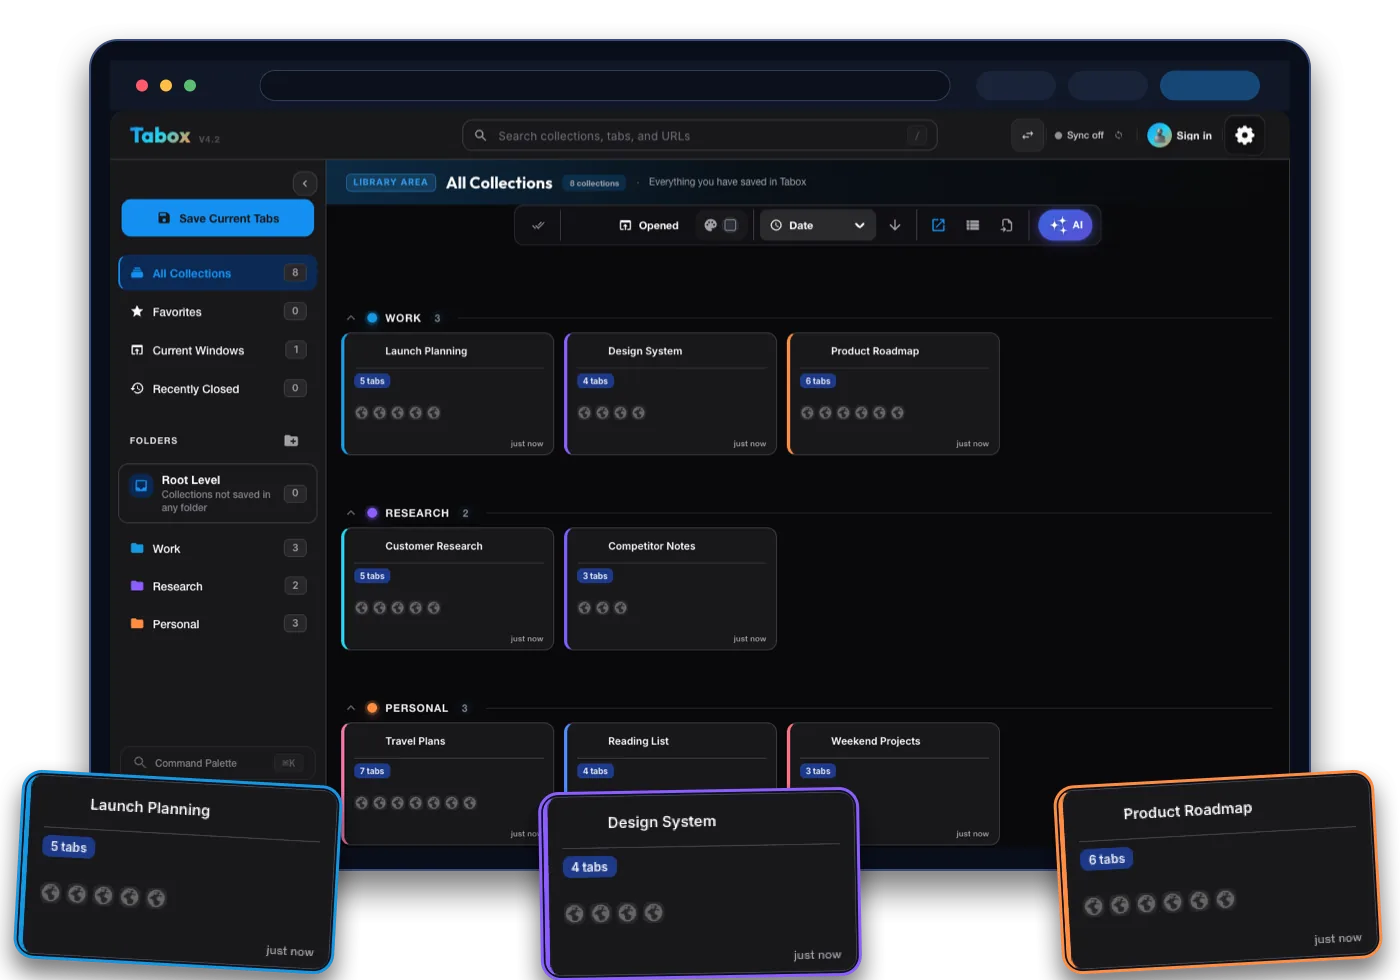Open the Customer Research collection card

coord(448,589)
